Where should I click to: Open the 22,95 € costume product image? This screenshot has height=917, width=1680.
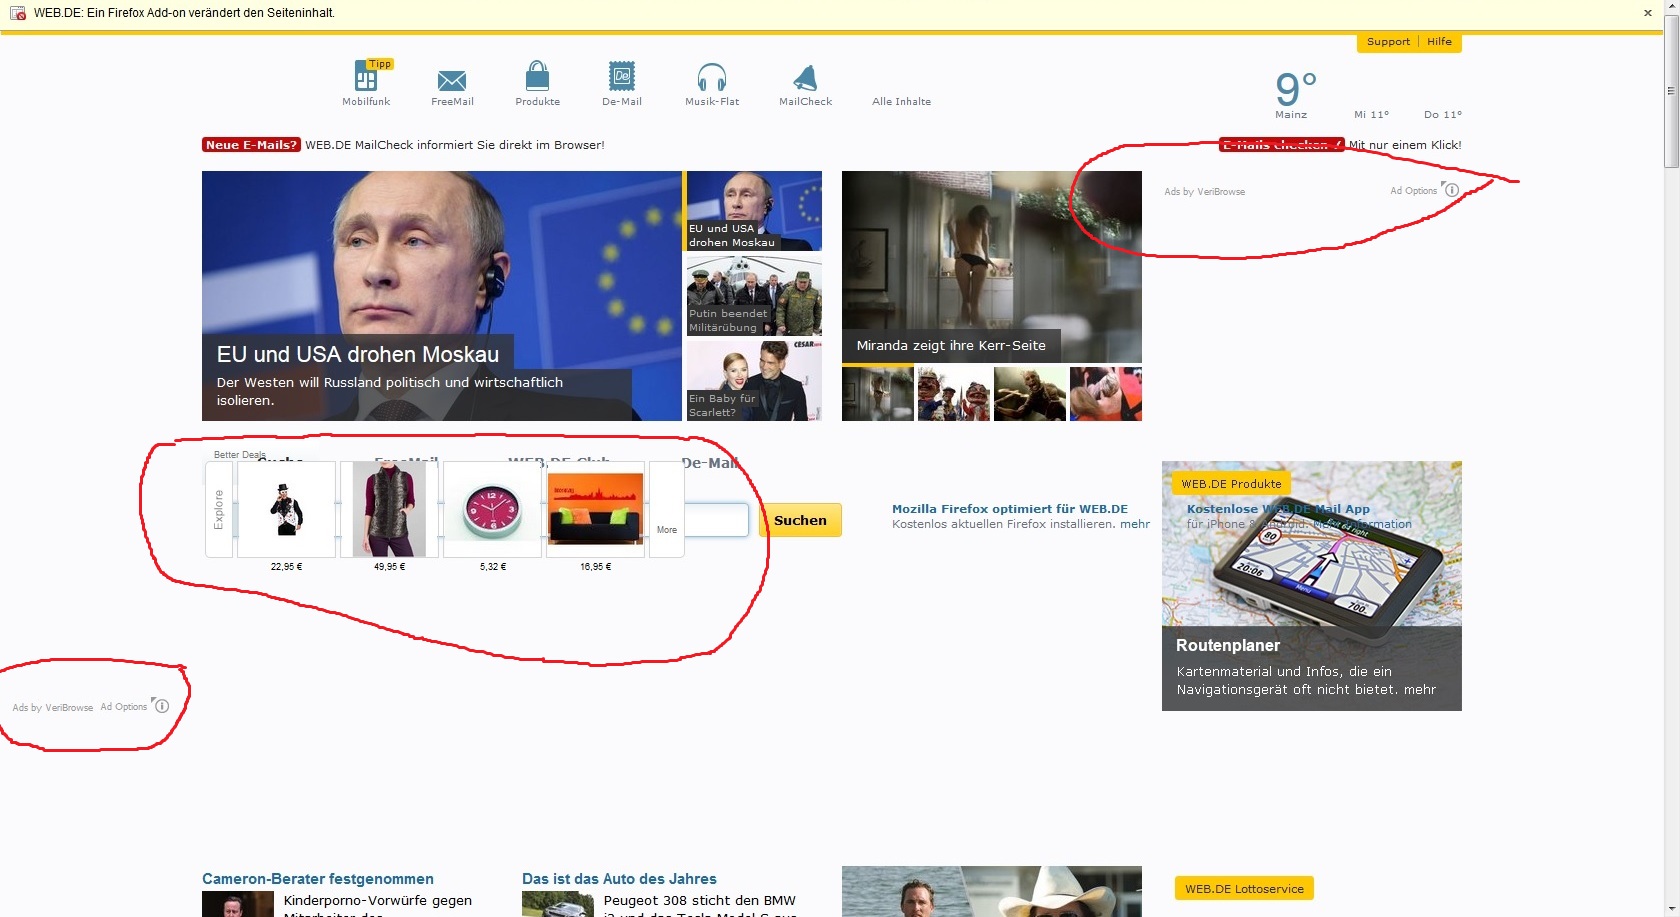click(286, 509)
